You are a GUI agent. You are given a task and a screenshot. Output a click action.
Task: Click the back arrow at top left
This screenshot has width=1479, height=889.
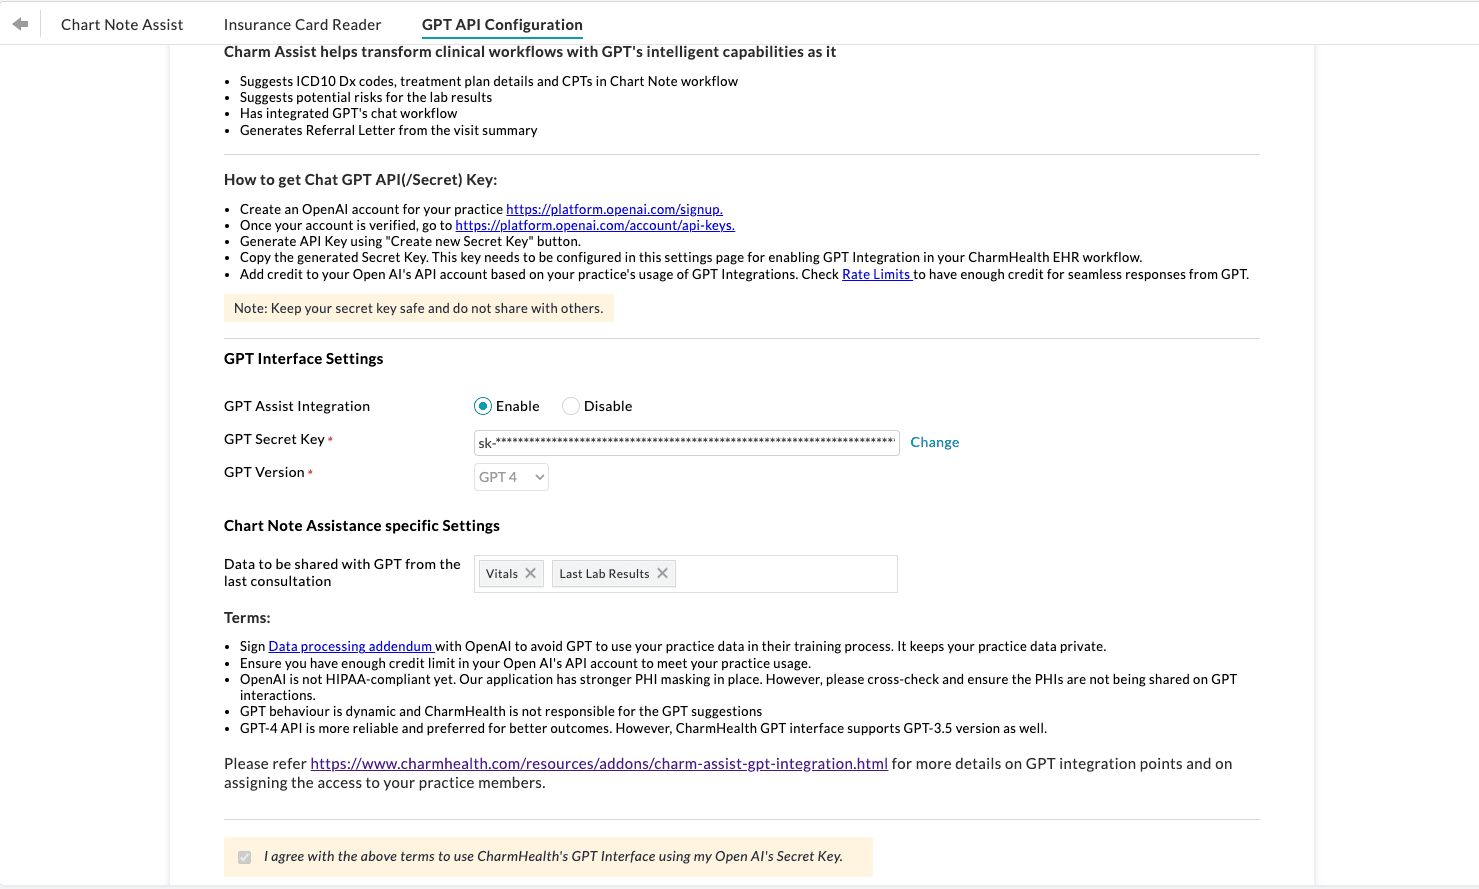[21, 24]
